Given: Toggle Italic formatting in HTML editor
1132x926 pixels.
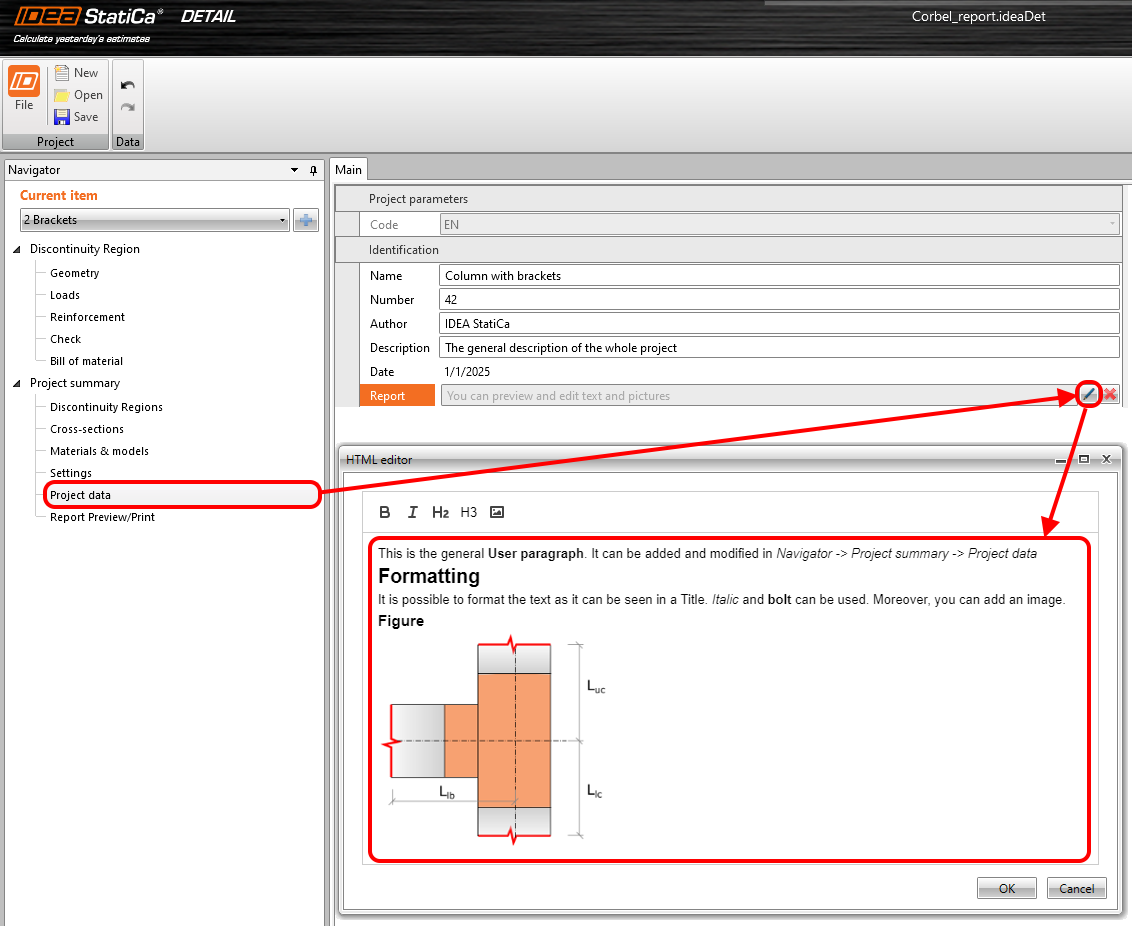Looking at the screenshot, I should click(412, 512).
